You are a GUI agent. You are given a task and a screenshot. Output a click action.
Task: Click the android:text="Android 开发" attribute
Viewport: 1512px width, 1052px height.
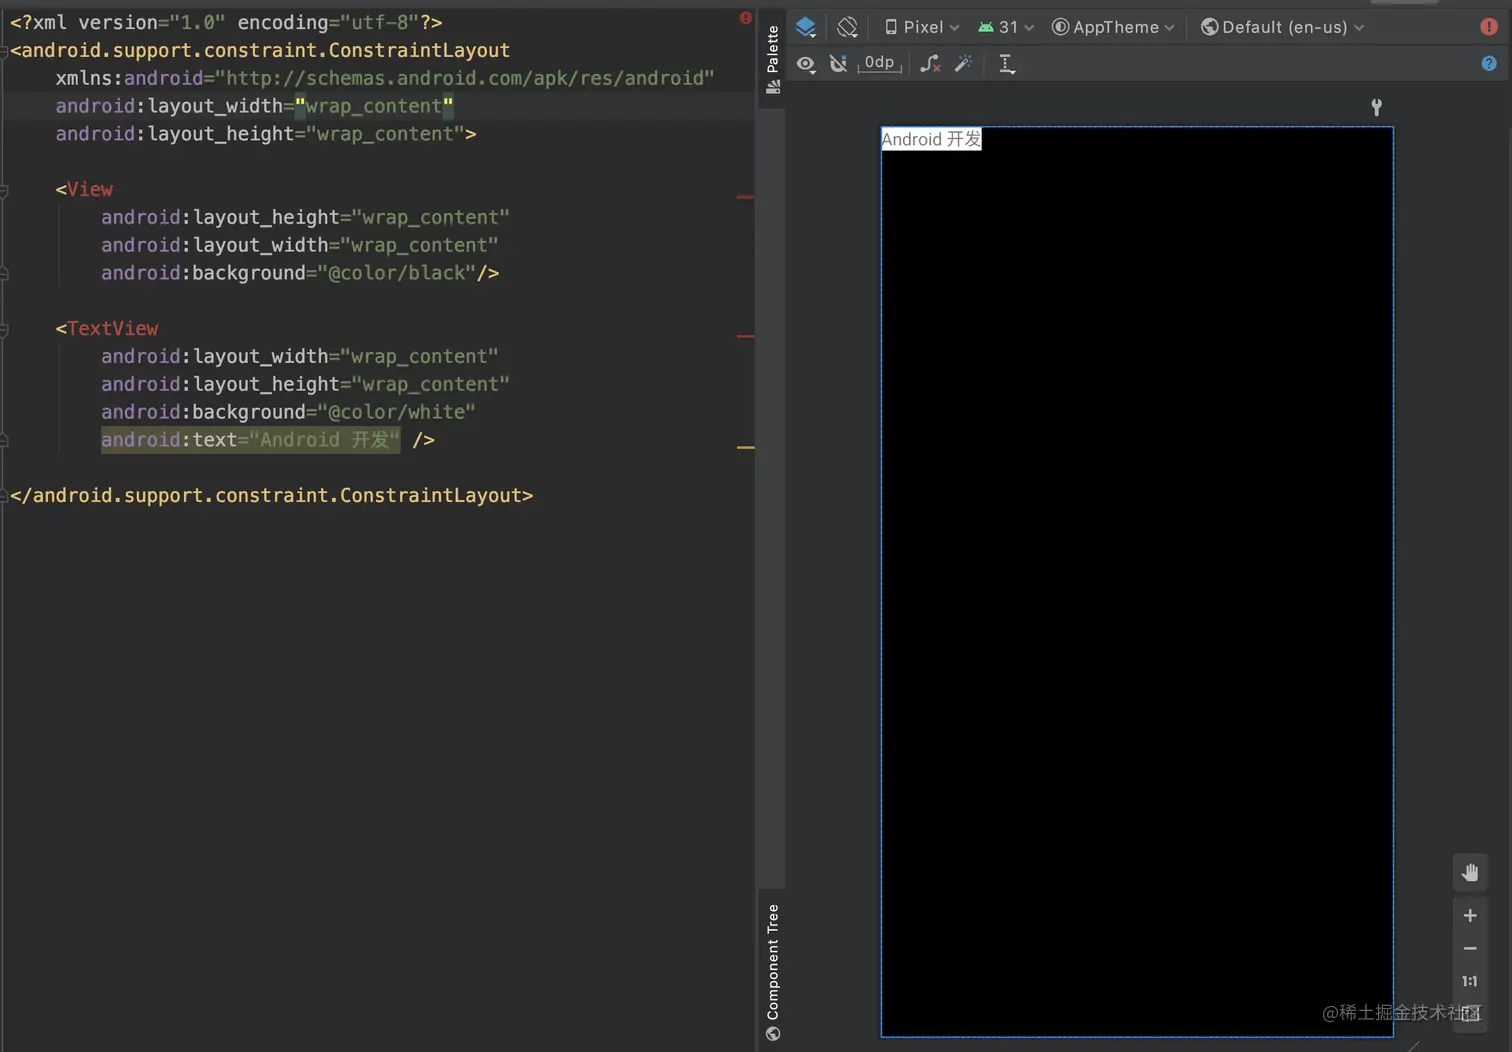tap(250, 440)
